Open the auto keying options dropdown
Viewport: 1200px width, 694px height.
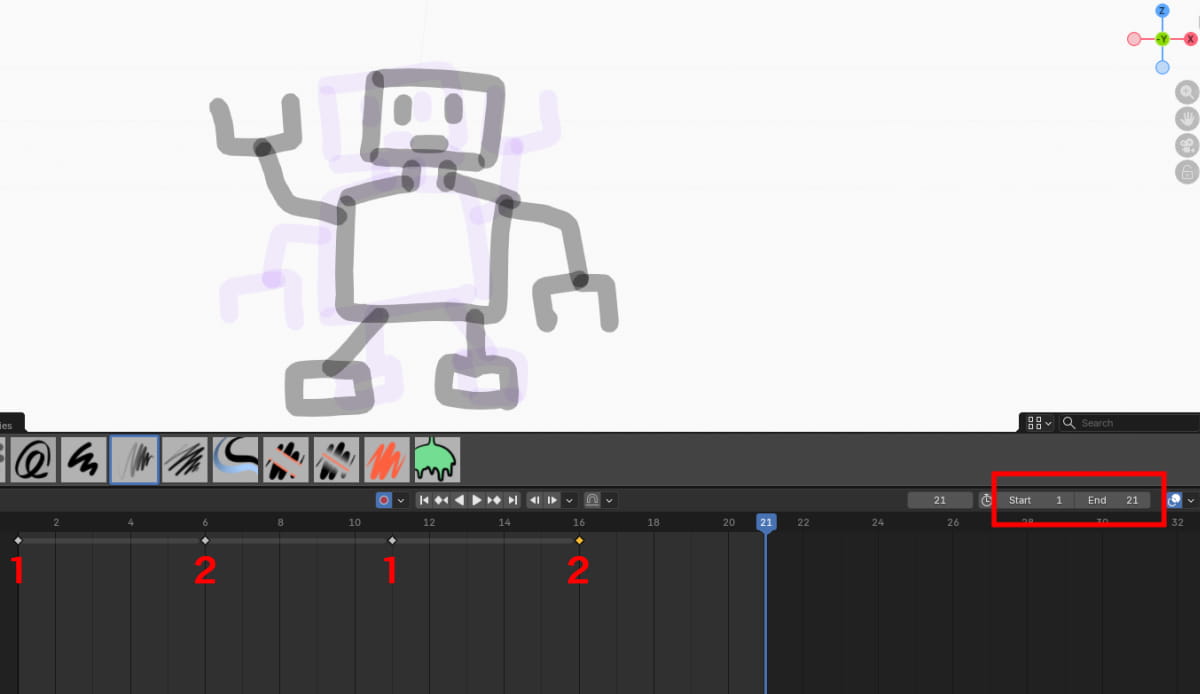point(401,500)
